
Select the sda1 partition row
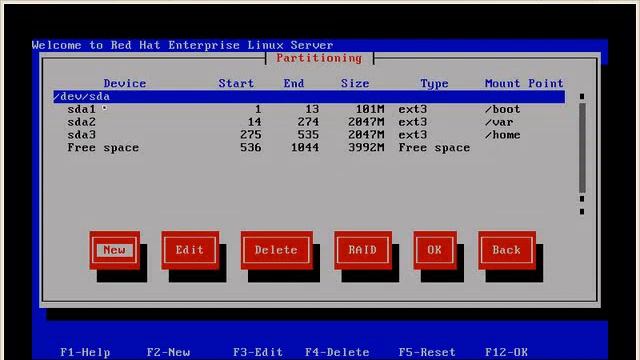coord(309,109)
